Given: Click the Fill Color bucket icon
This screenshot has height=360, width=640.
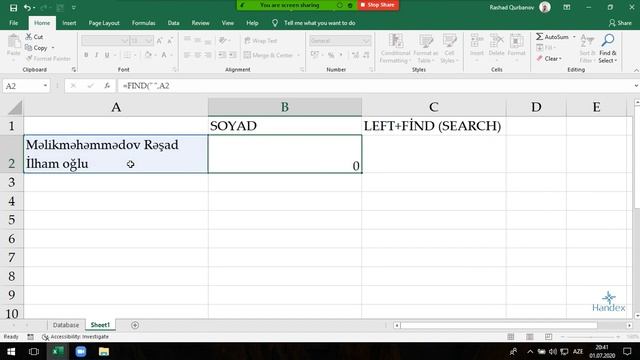Looking at the screenshot, I should coord(148,55).
